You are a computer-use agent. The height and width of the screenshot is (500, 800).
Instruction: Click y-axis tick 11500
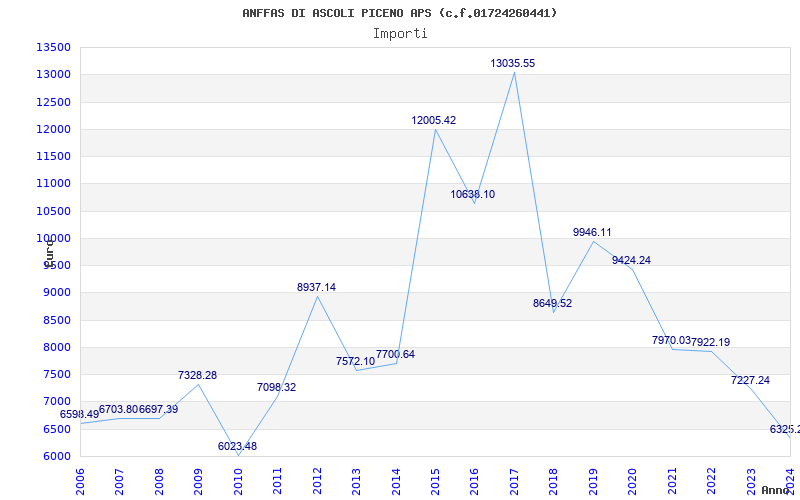tap(53, 156)
